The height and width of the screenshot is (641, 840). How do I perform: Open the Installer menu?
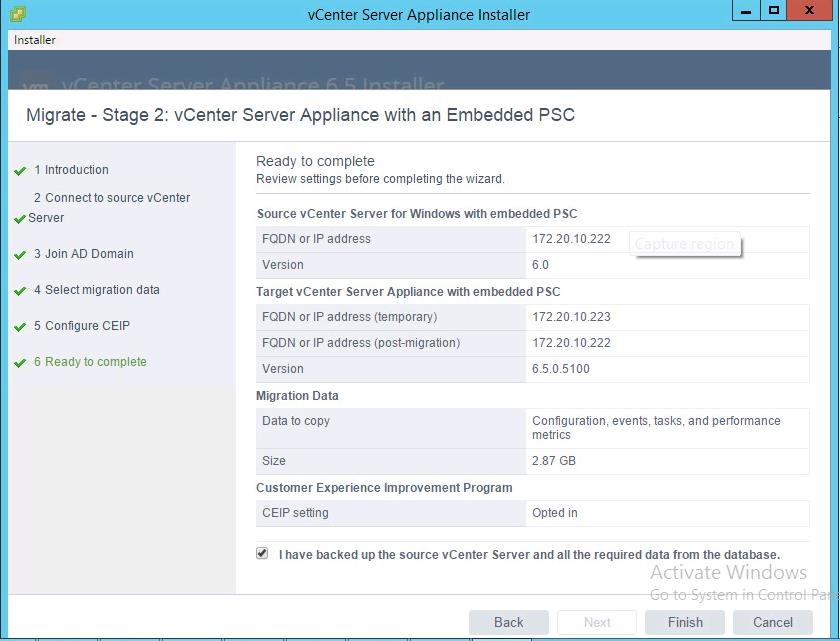pos(35,40)
